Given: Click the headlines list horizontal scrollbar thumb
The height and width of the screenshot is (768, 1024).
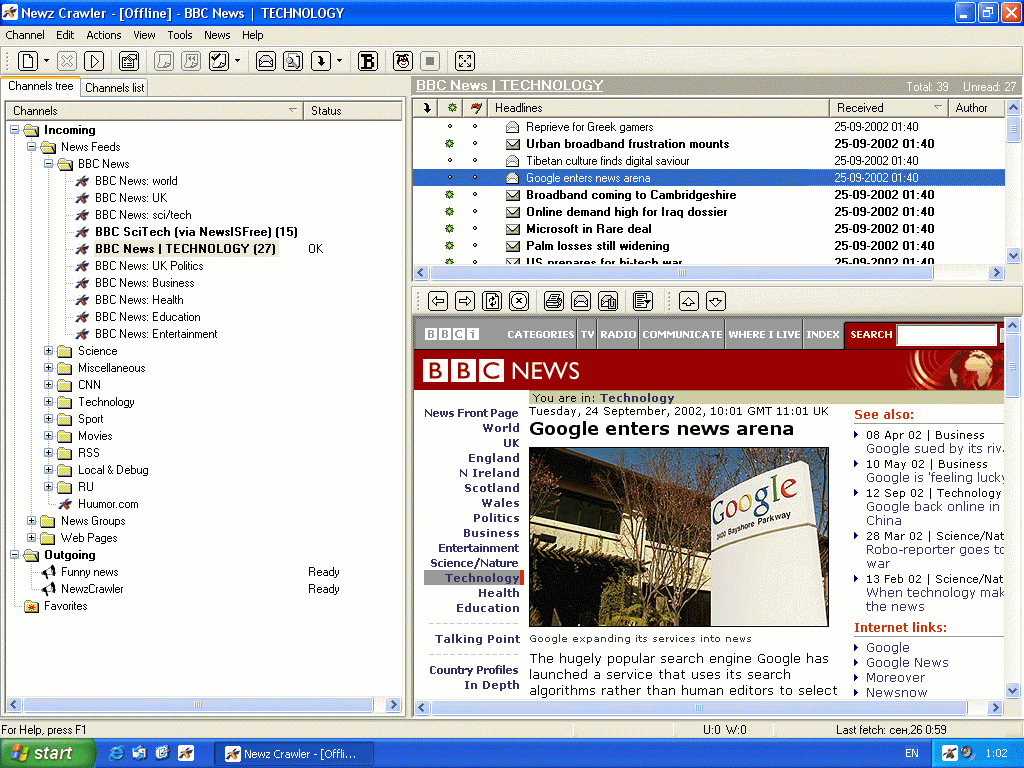Looking at the screenshot, I should pyautogui.click(x=682, y=272).
